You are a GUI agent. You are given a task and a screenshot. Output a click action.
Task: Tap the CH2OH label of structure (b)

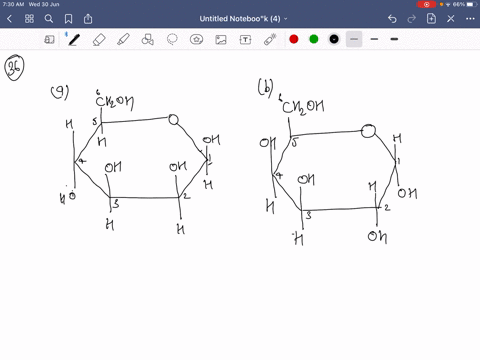pyautogui.click(x=303, y=107)
